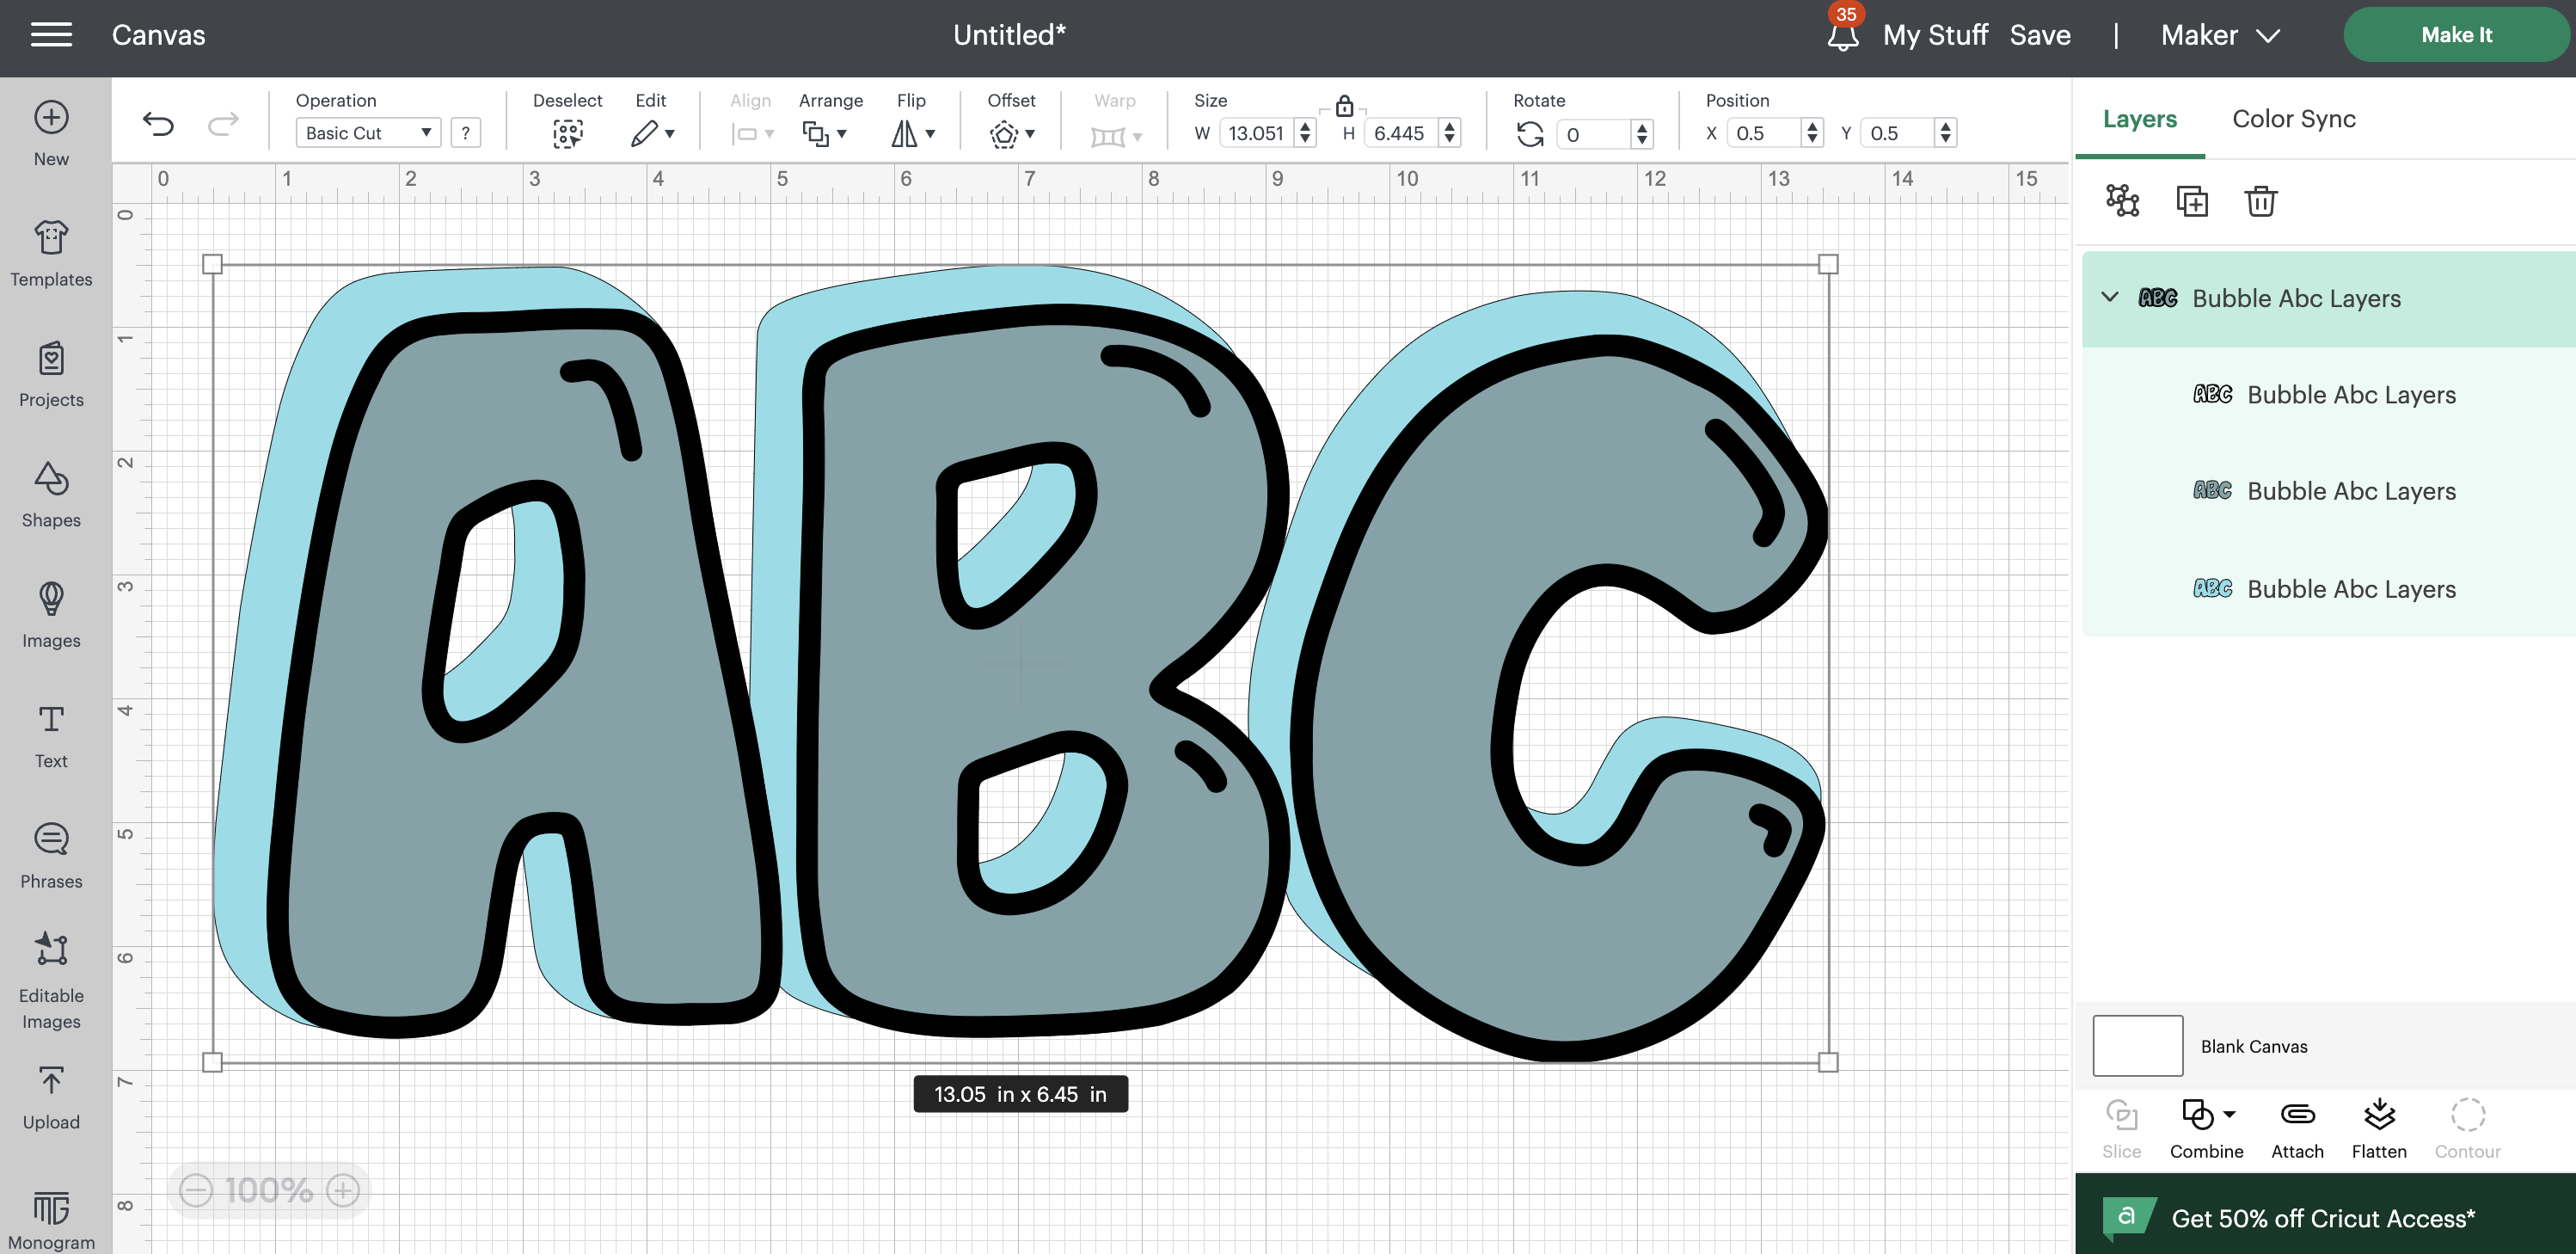This screenshot has width=2576, height=1254.
Task: Group the selected layers icon
Action: coord(2122,201)
